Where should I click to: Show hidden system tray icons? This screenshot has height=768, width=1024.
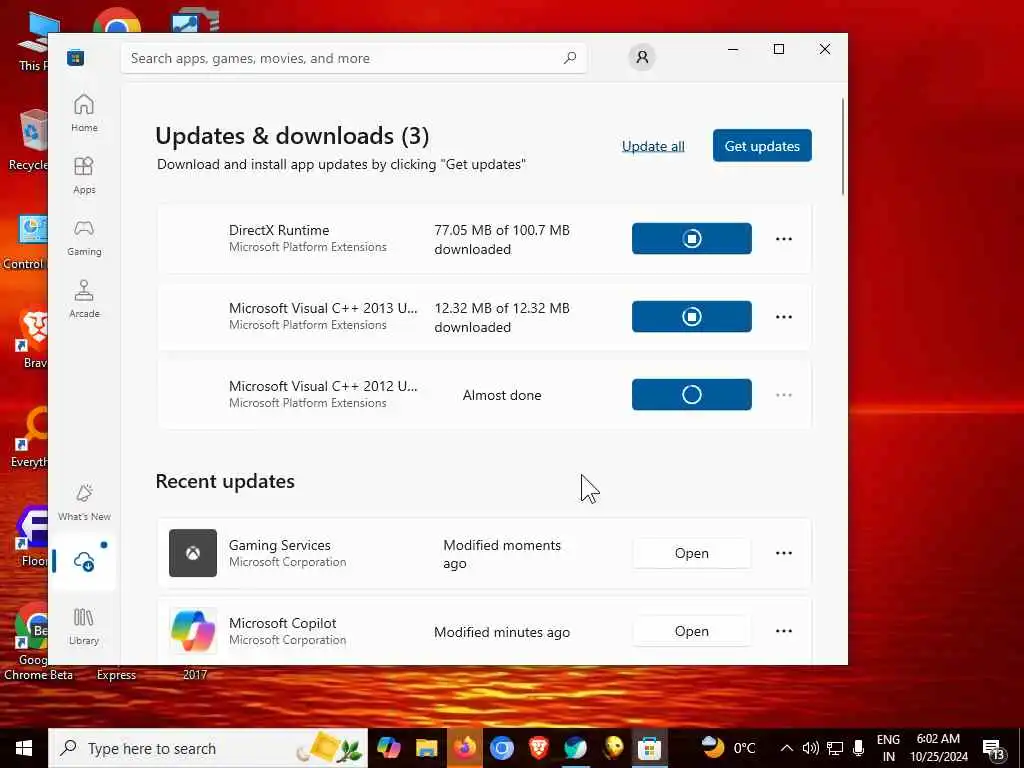[x=787, y=748]
